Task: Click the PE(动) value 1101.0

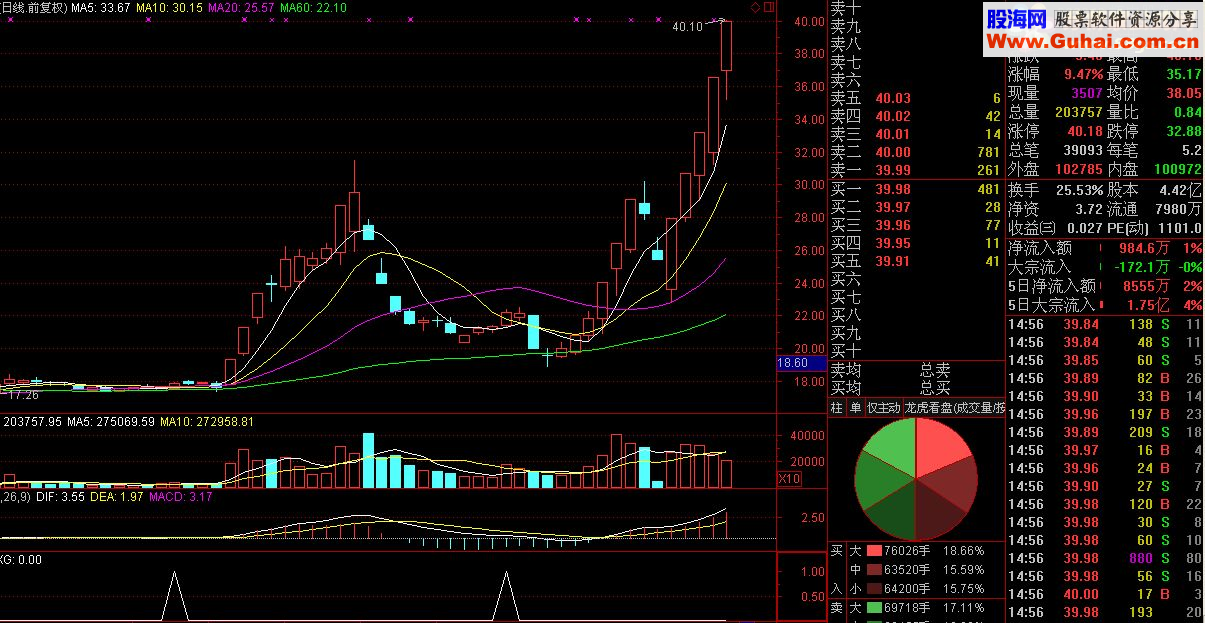Action: click(x=1181, y=228)
